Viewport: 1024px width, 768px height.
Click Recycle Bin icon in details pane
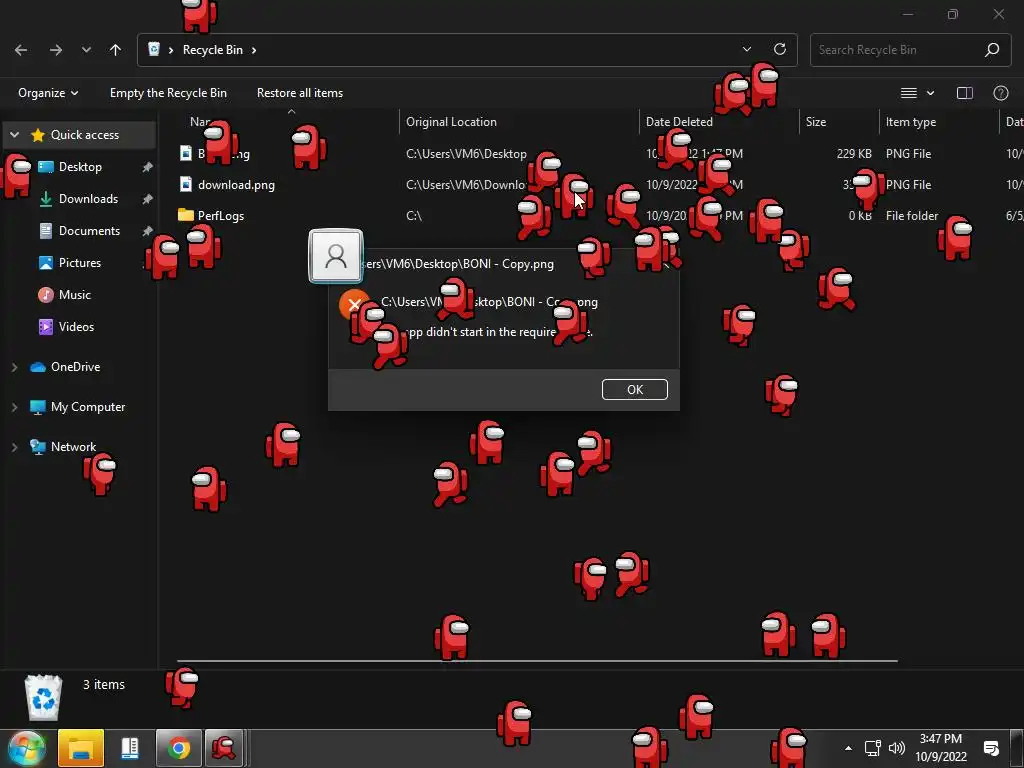click(43, 697)
